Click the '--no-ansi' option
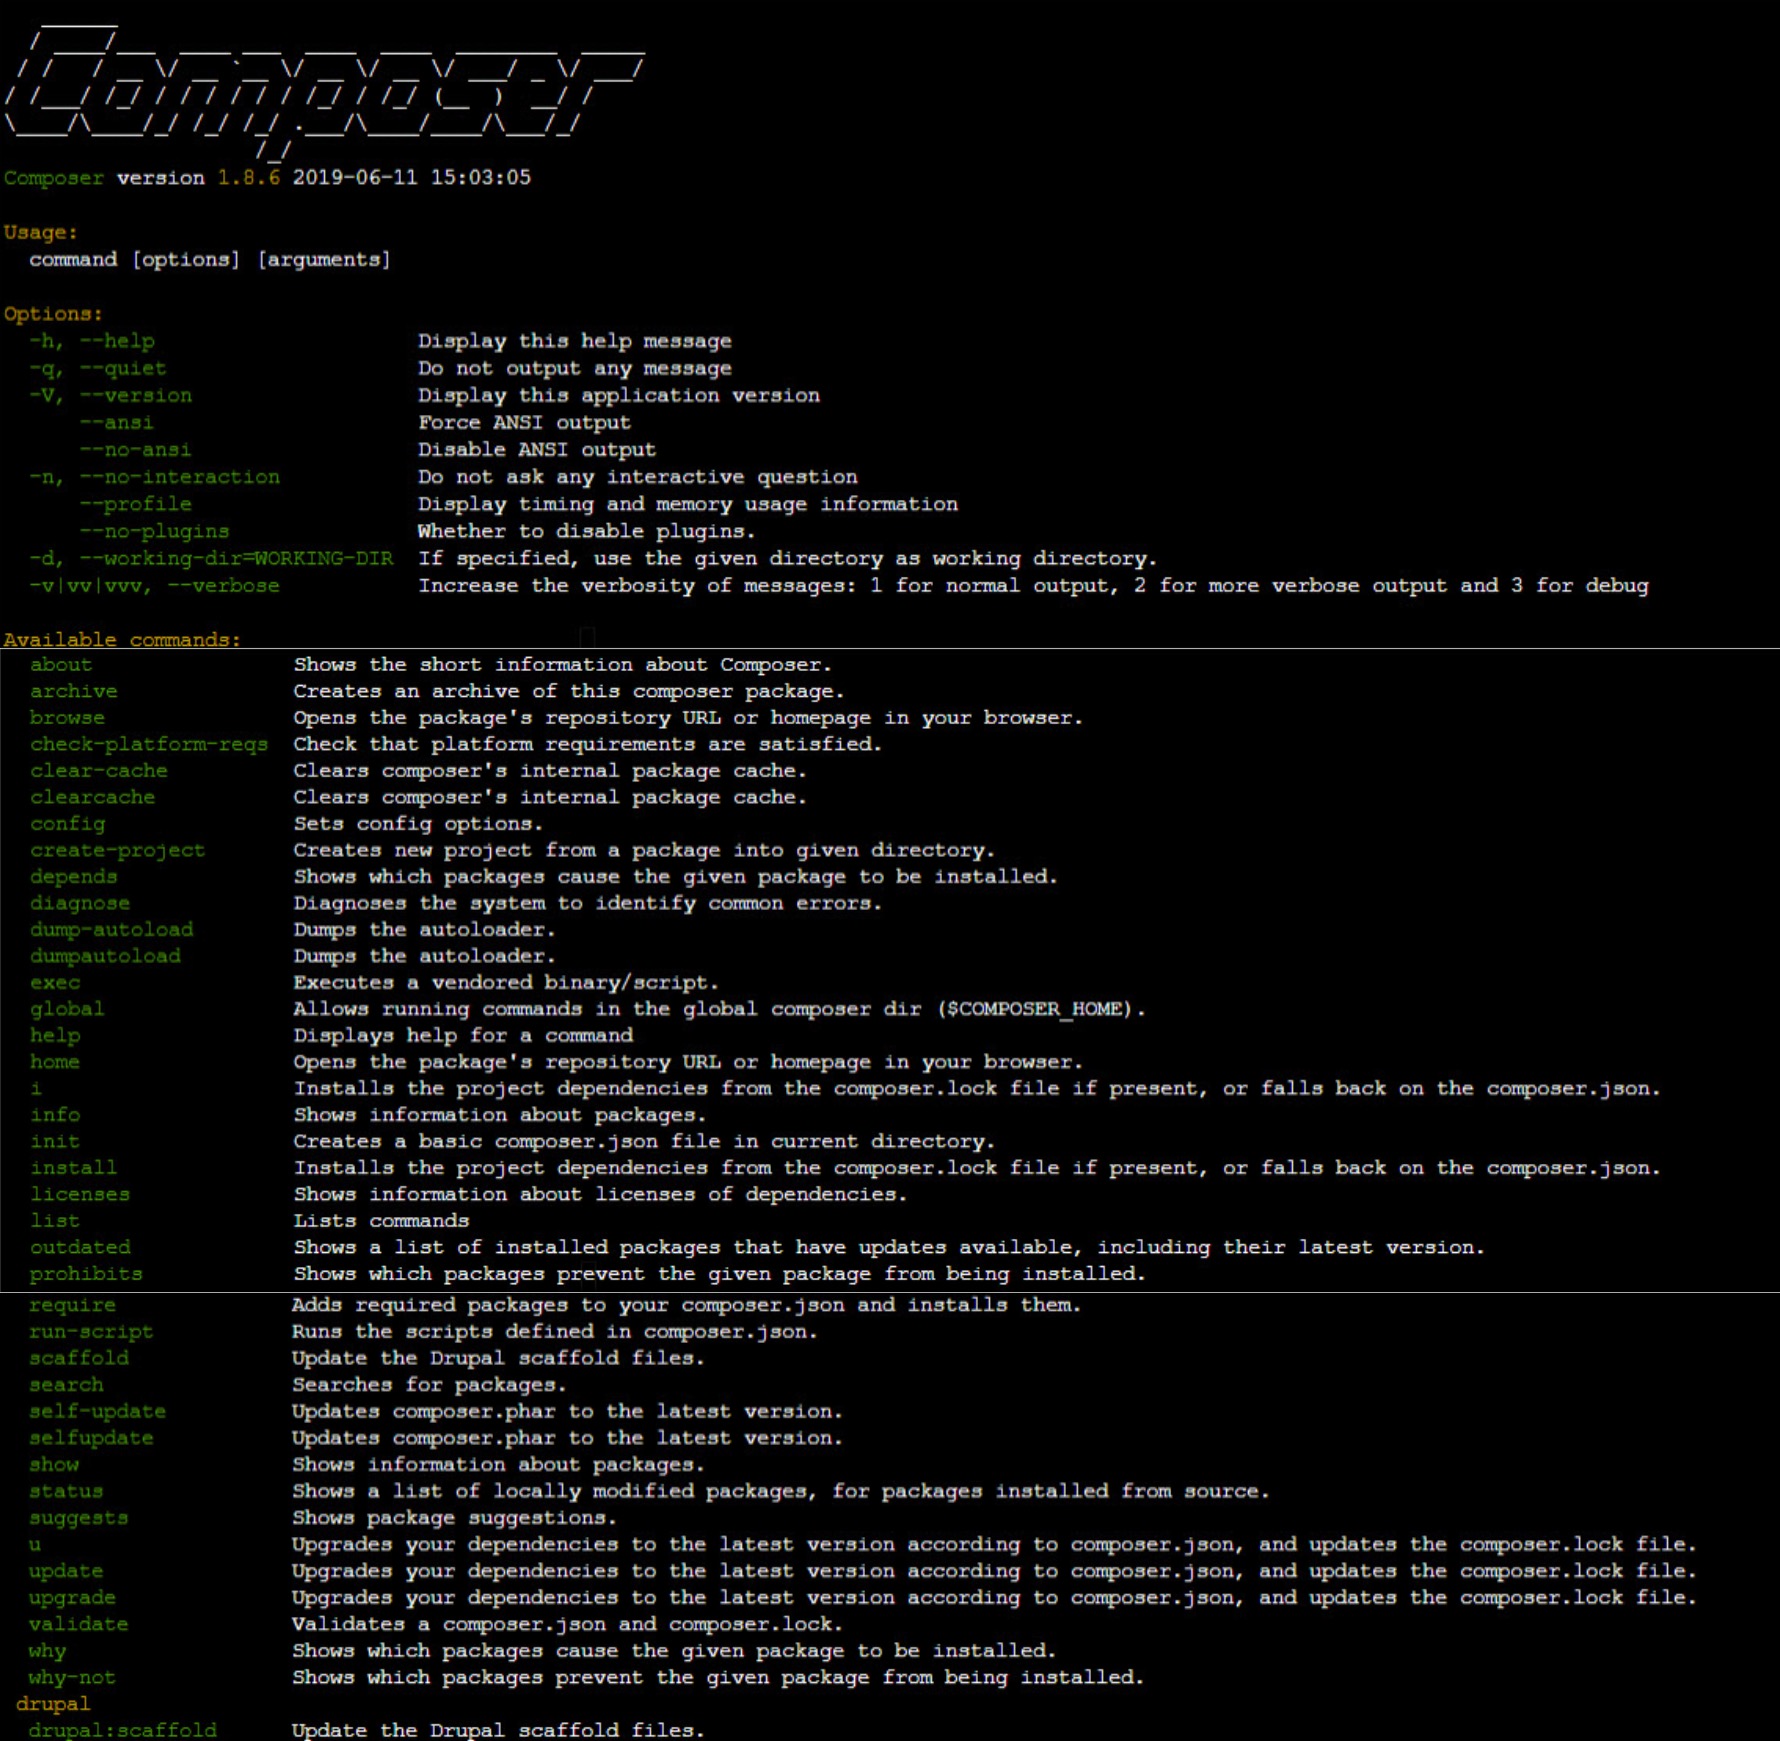 coord(136,450)
